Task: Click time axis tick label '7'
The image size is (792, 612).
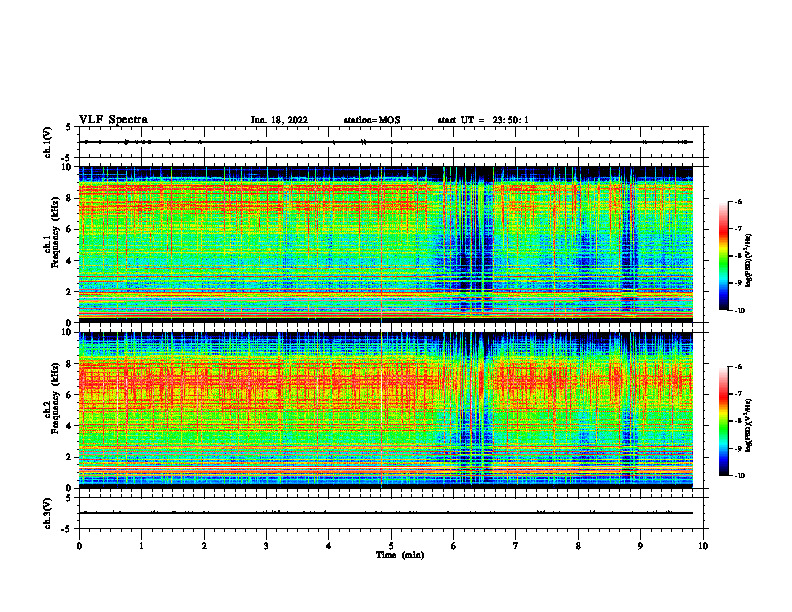Action: (516, 546)
